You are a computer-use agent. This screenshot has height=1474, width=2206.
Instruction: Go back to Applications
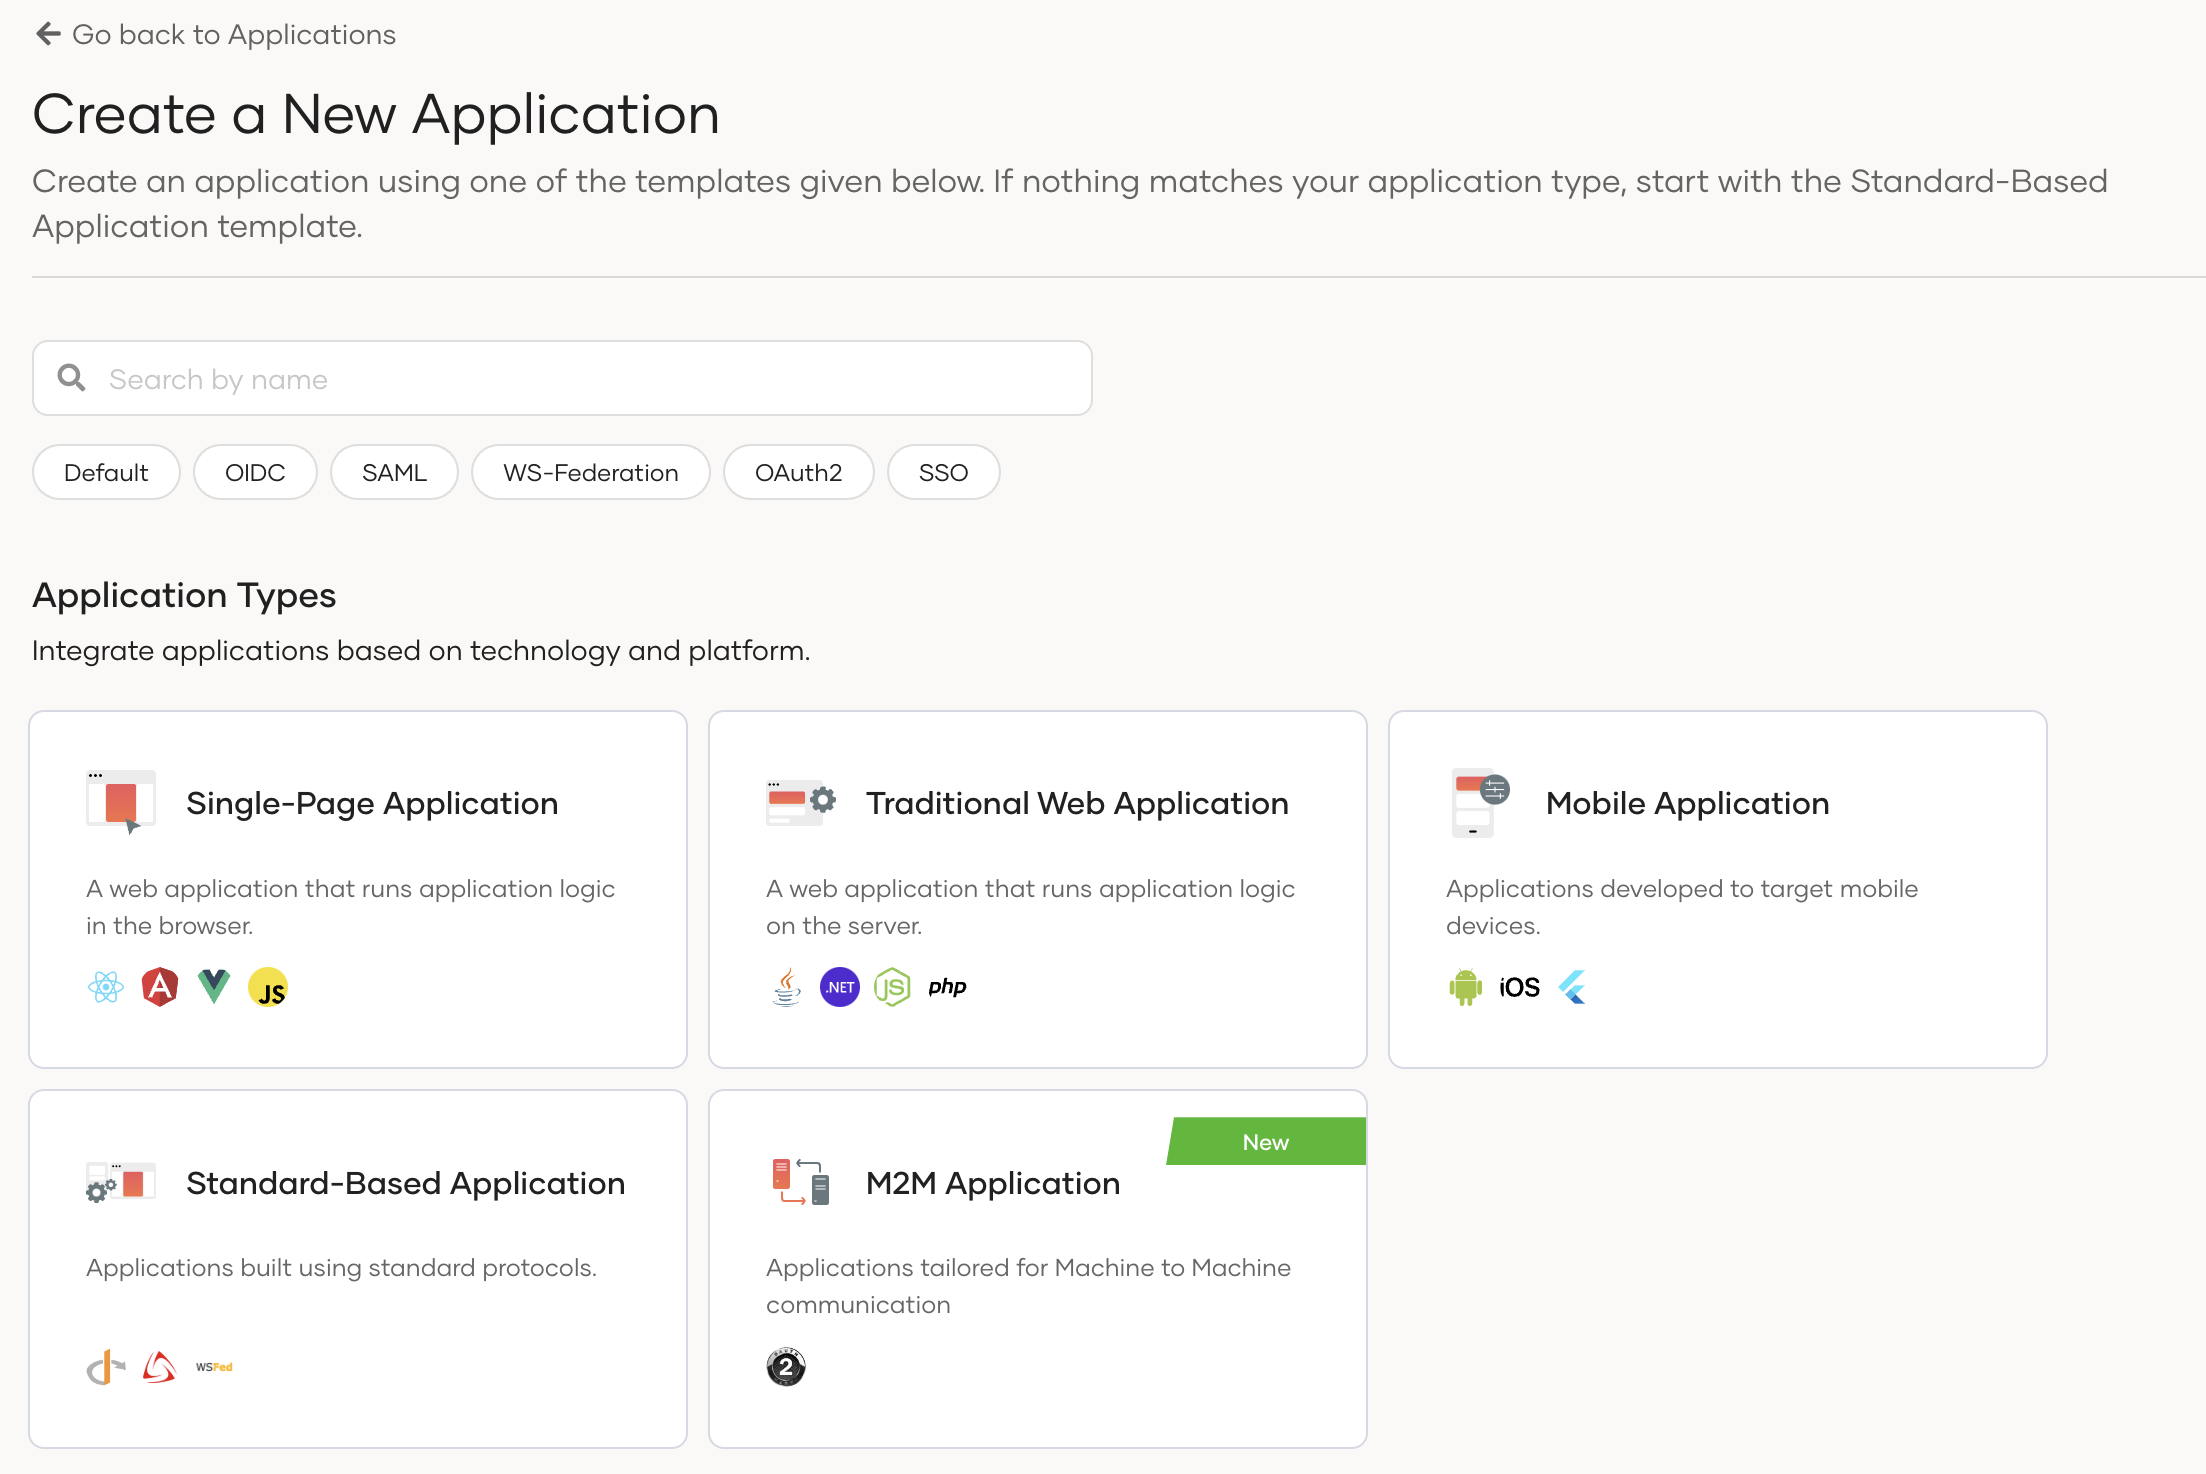(x=216, y=35)
